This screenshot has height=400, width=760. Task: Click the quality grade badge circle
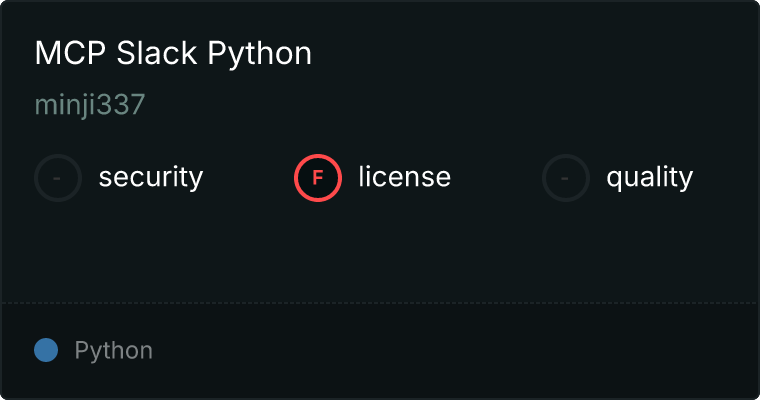(x=566, y=178)
